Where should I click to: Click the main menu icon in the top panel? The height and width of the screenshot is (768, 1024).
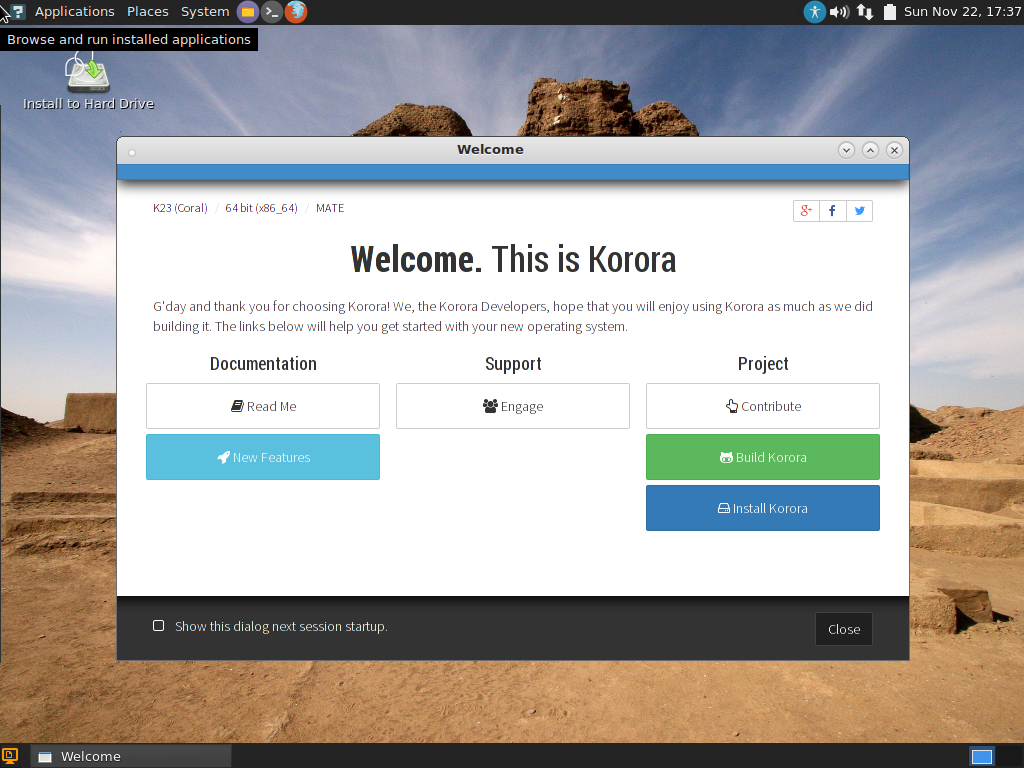click(x=18, y=12)
